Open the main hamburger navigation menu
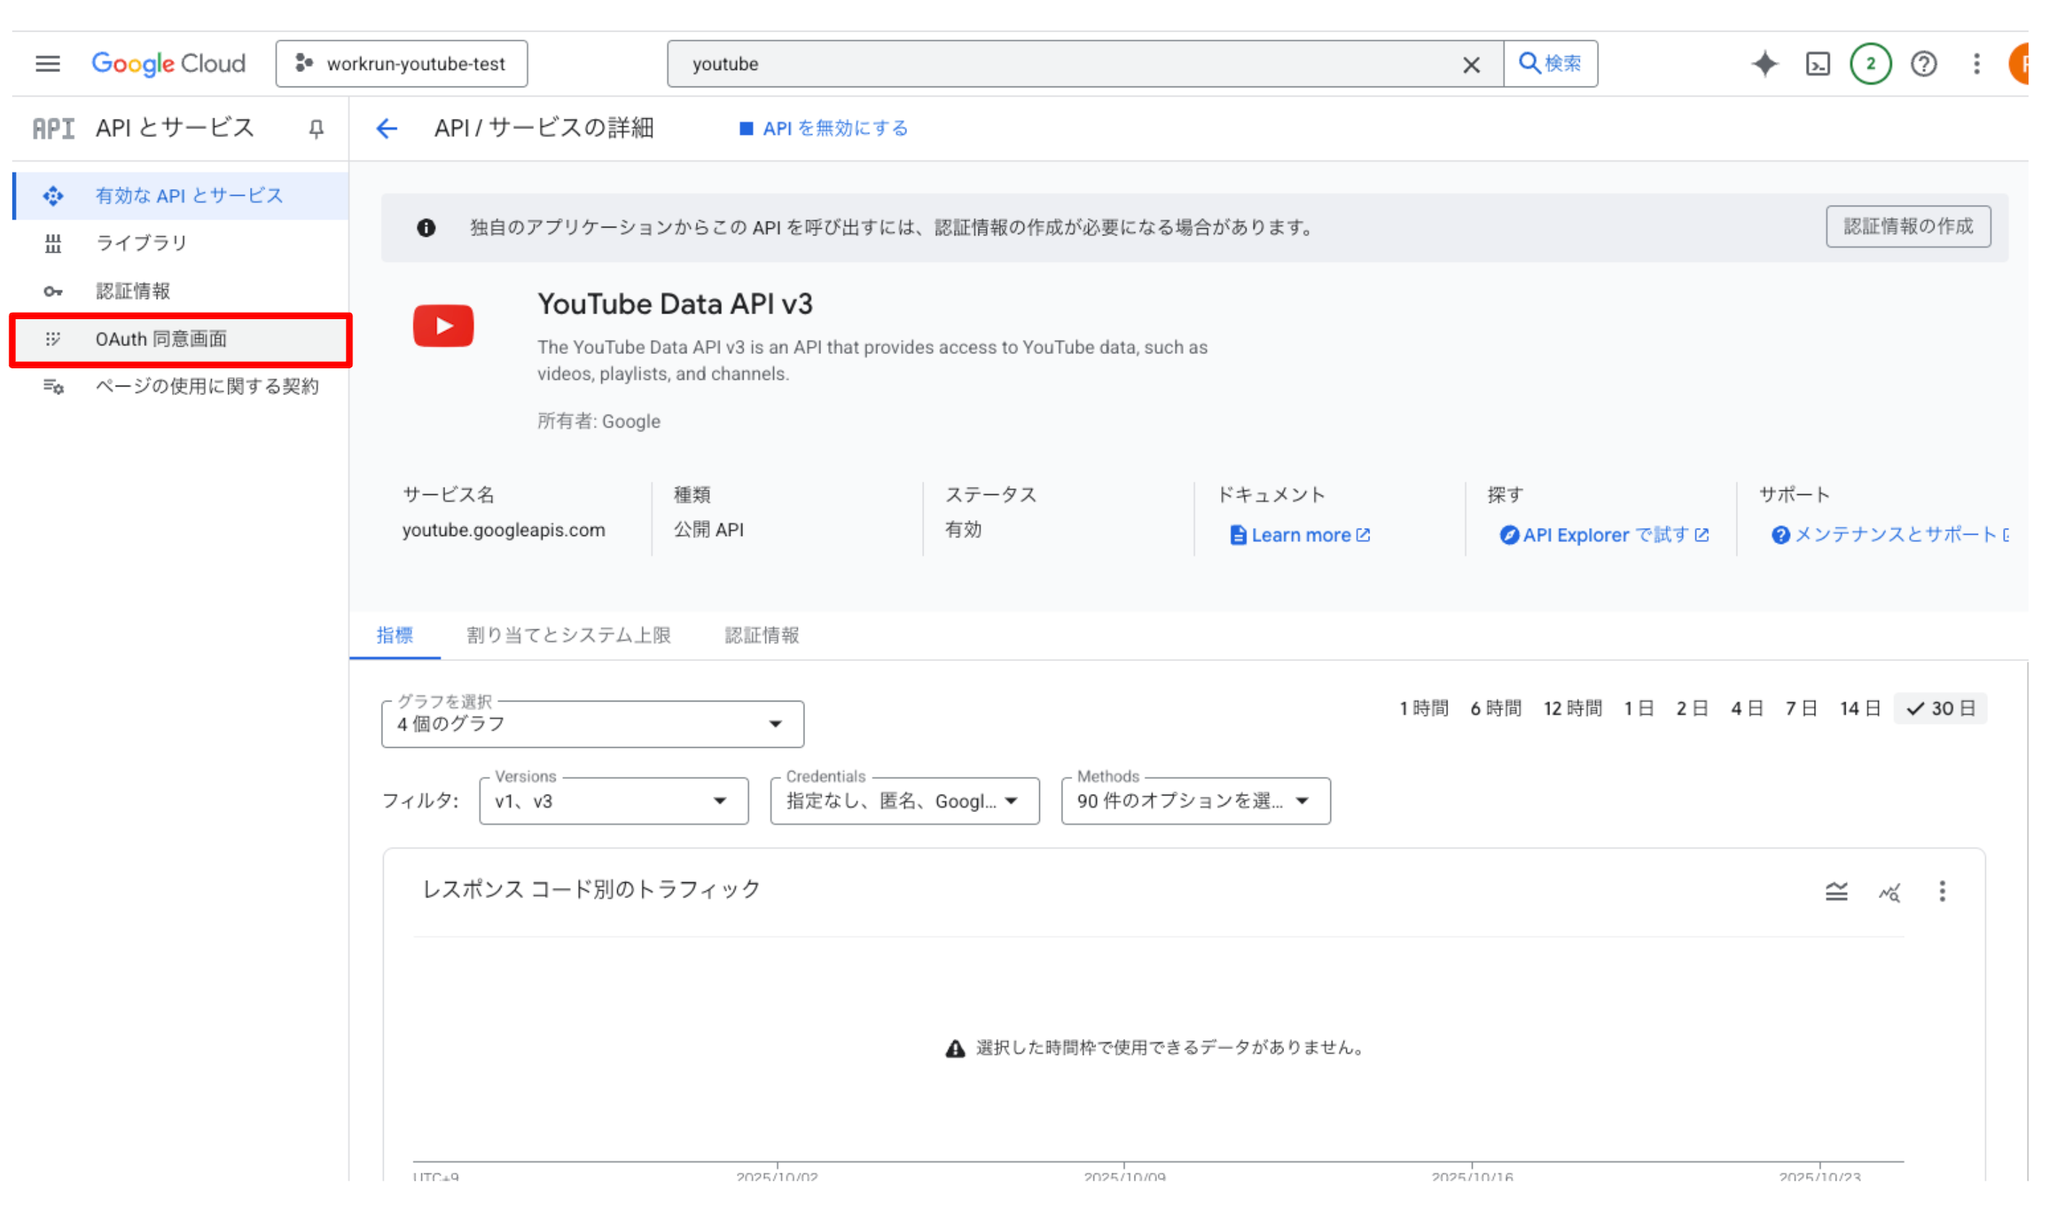This screenshot has width=2048, height=1205. [x=47, y=64]
